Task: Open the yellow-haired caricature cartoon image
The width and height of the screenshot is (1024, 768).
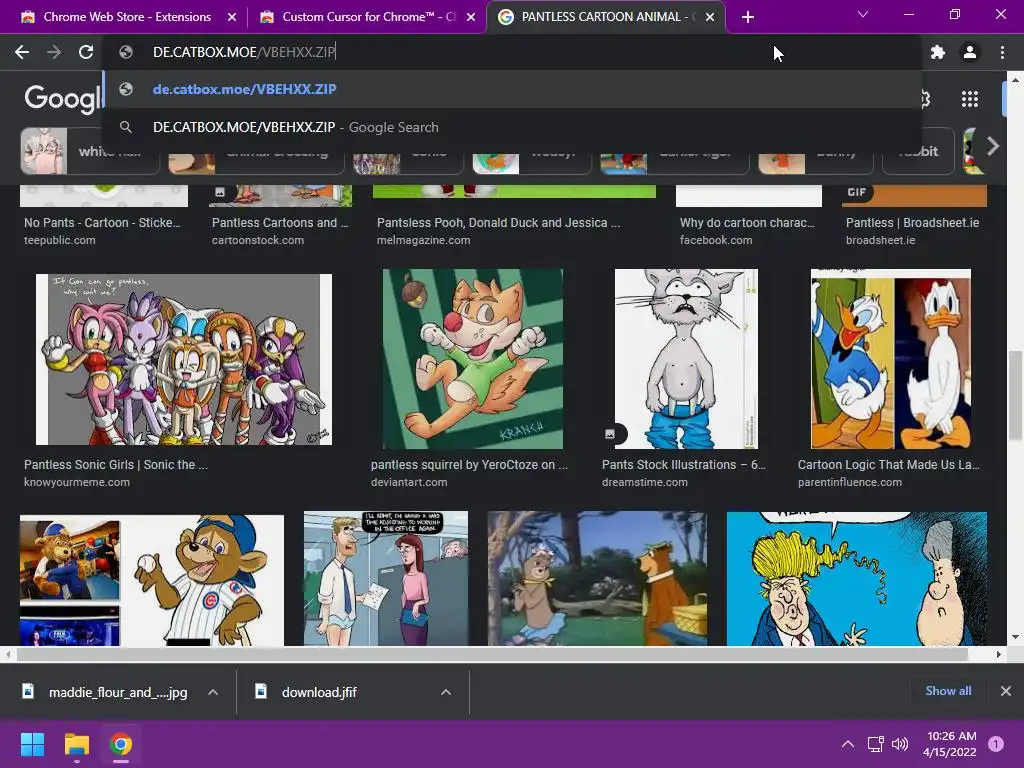Action: pos(857,579)
